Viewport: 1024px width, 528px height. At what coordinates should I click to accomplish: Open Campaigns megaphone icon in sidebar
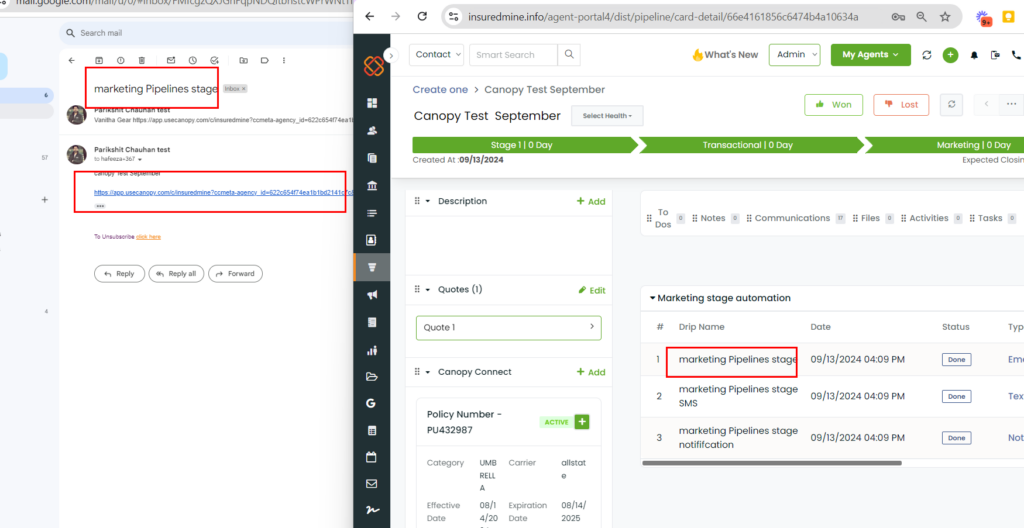pyautogui.click(x=372, y=295)
